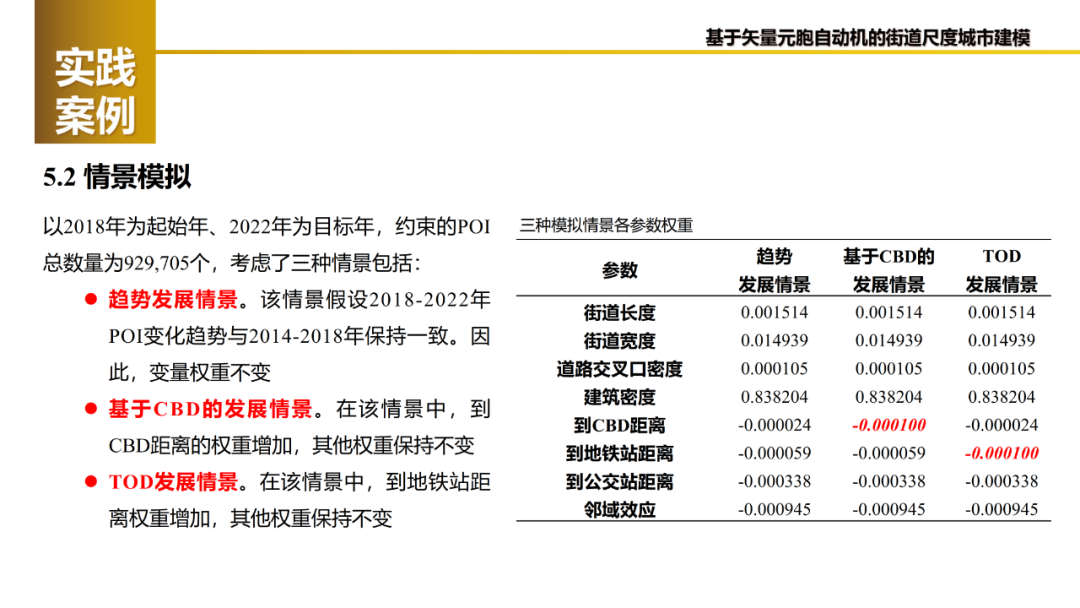This screenshot has height=608, width=1080.
Task: Select 街道宽度 value 0.014939 under TOD column
Action: 1001,341
